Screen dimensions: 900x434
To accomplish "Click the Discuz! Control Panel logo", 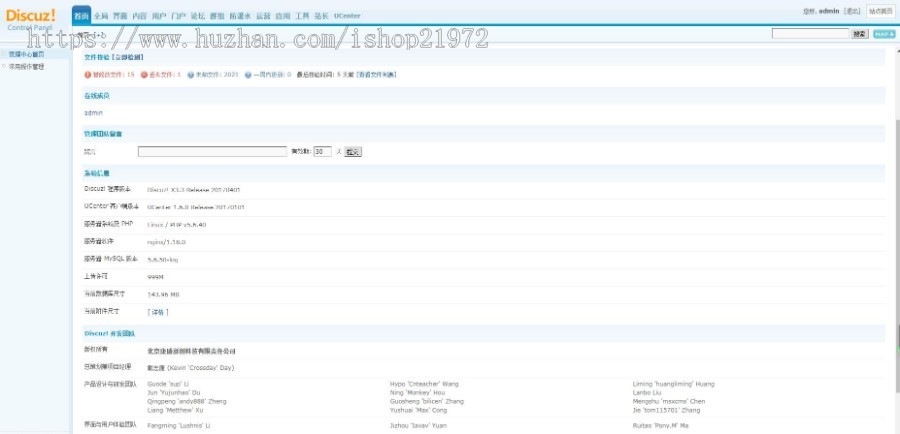I will point(30,18).
